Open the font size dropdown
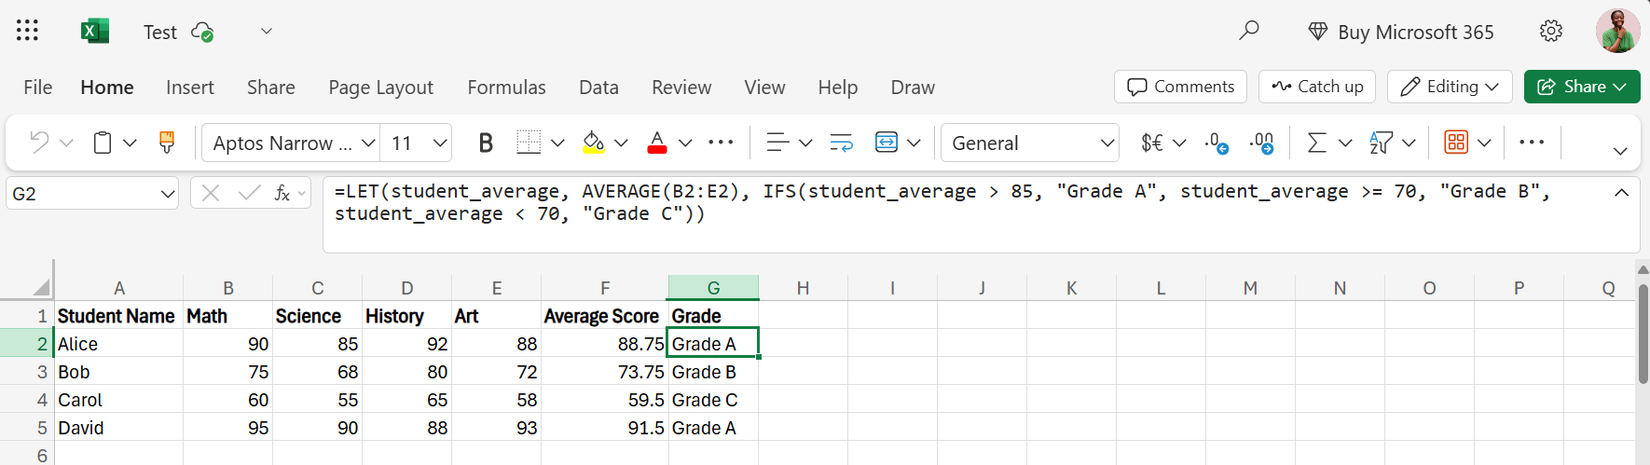This screenshot has height=465, width=1650. (439, 143)
